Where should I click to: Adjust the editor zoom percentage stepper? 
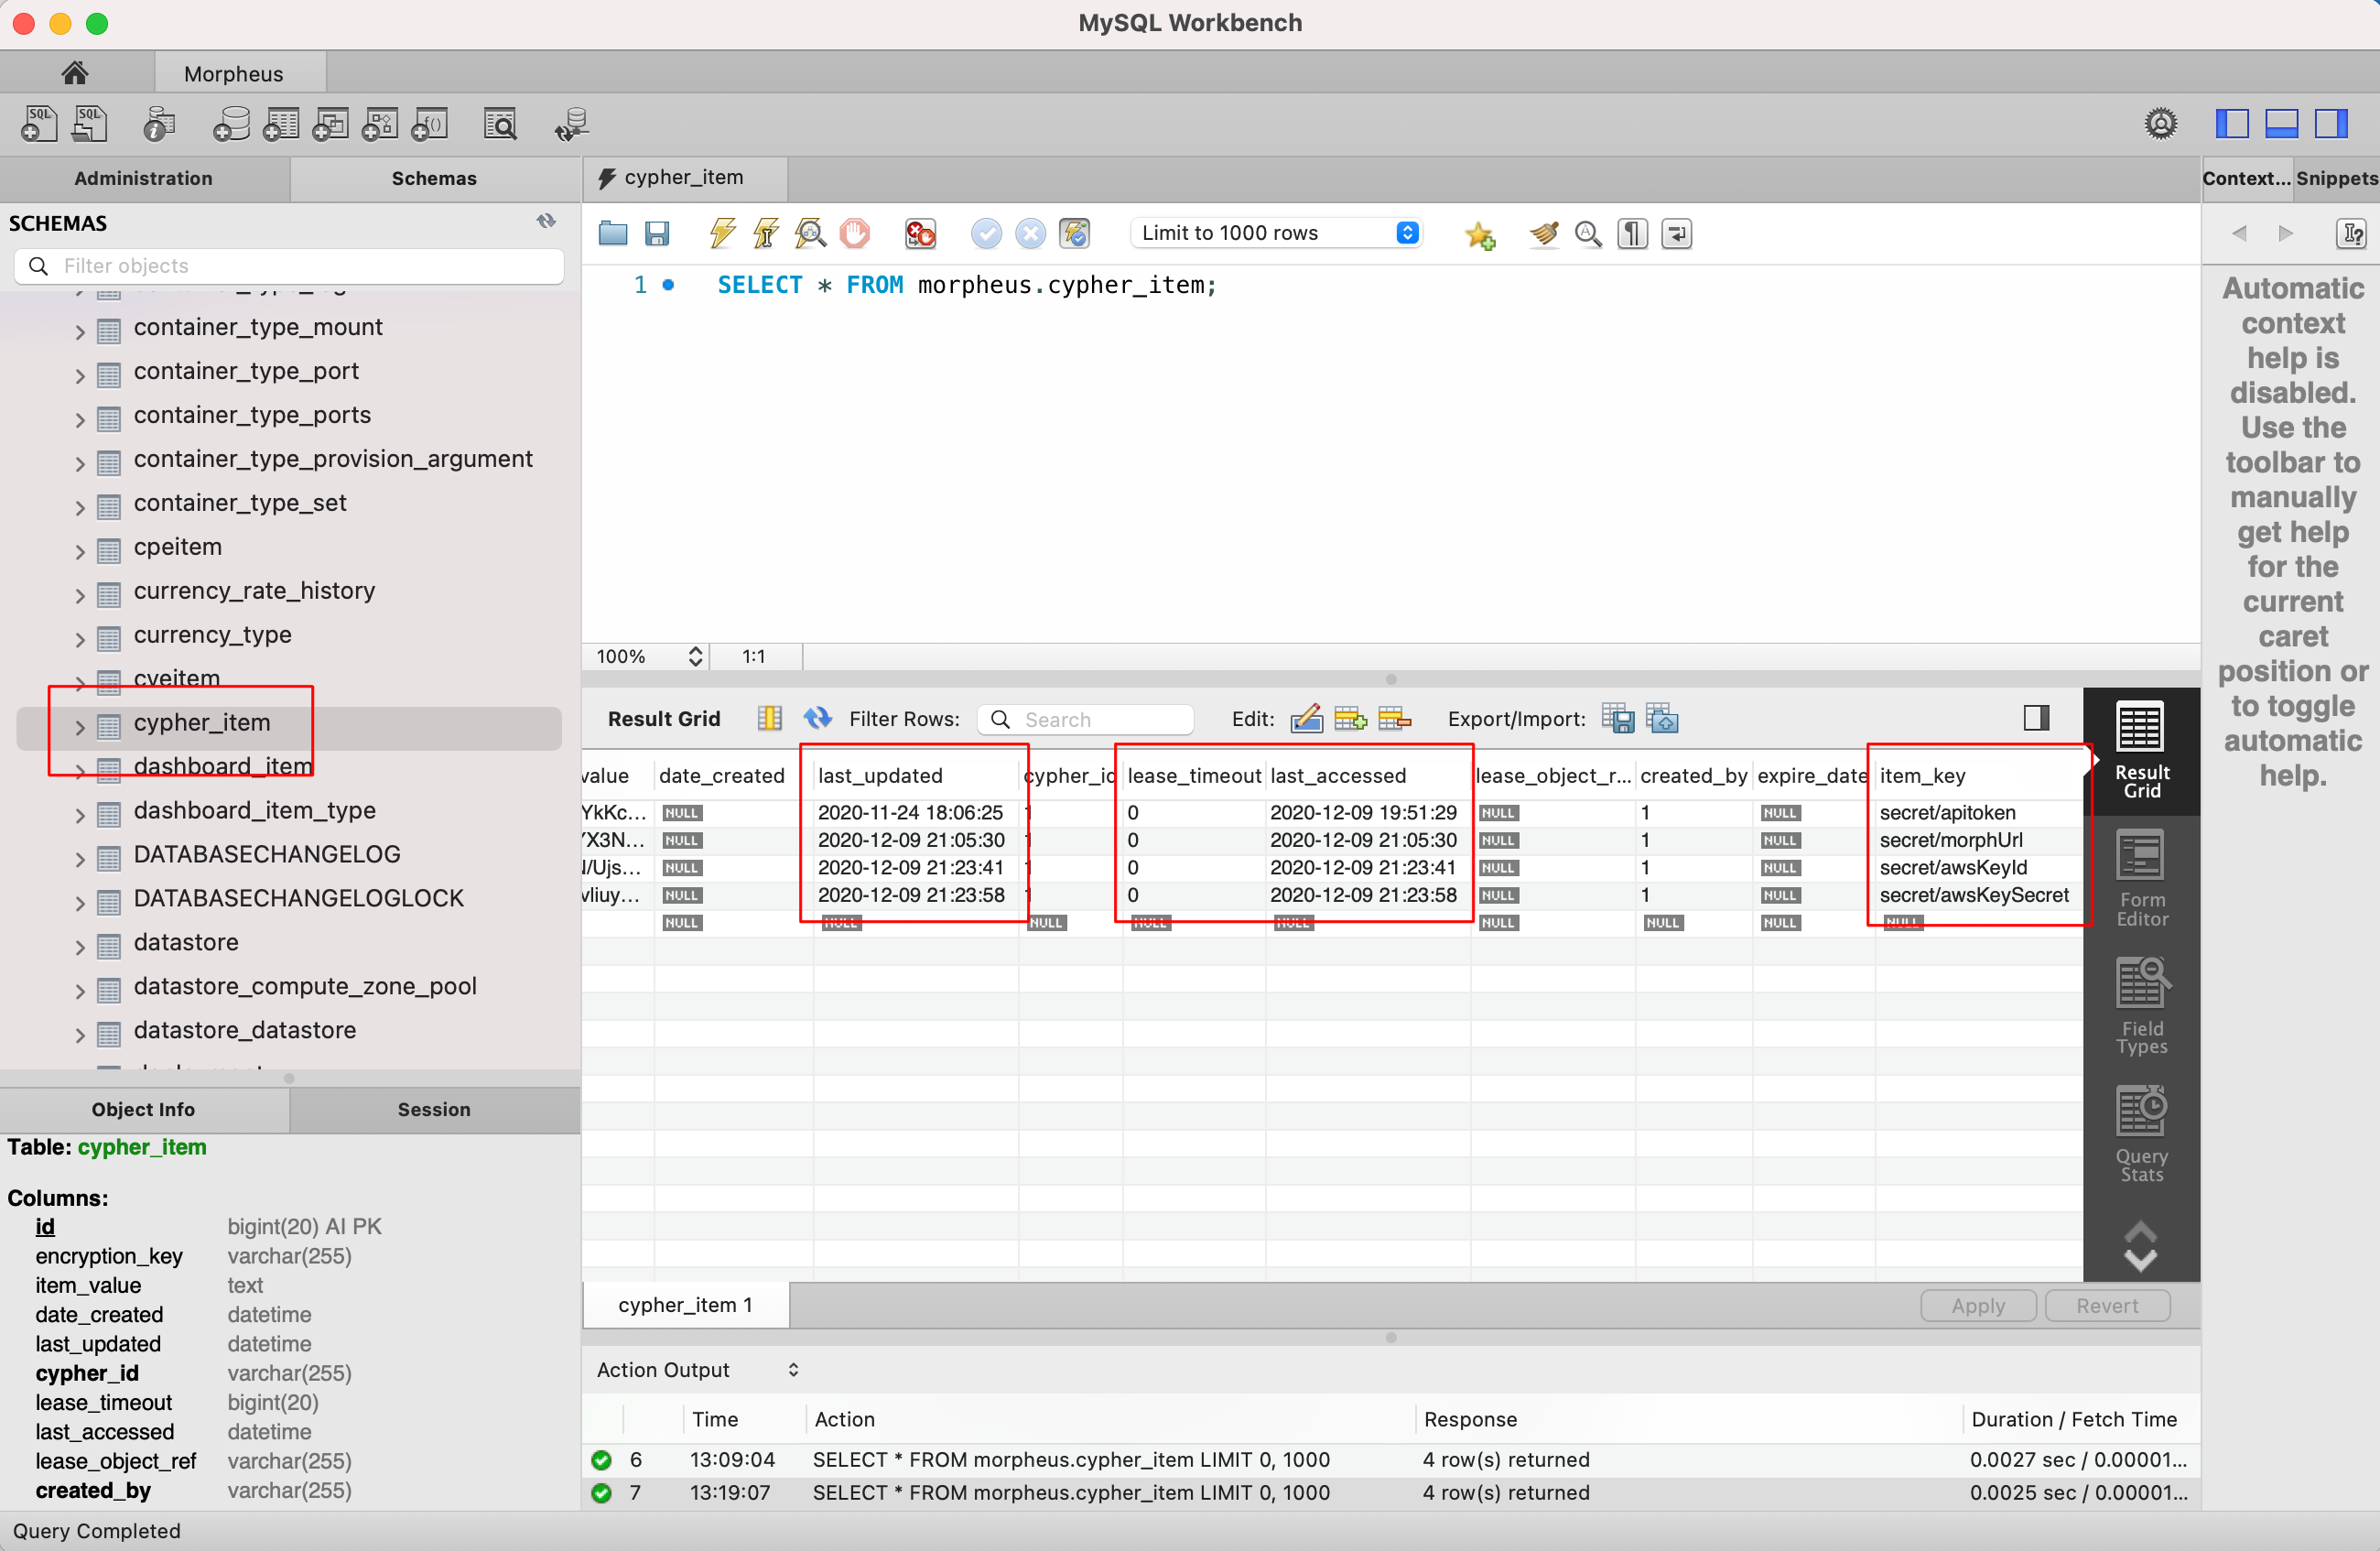click(695, 656)
